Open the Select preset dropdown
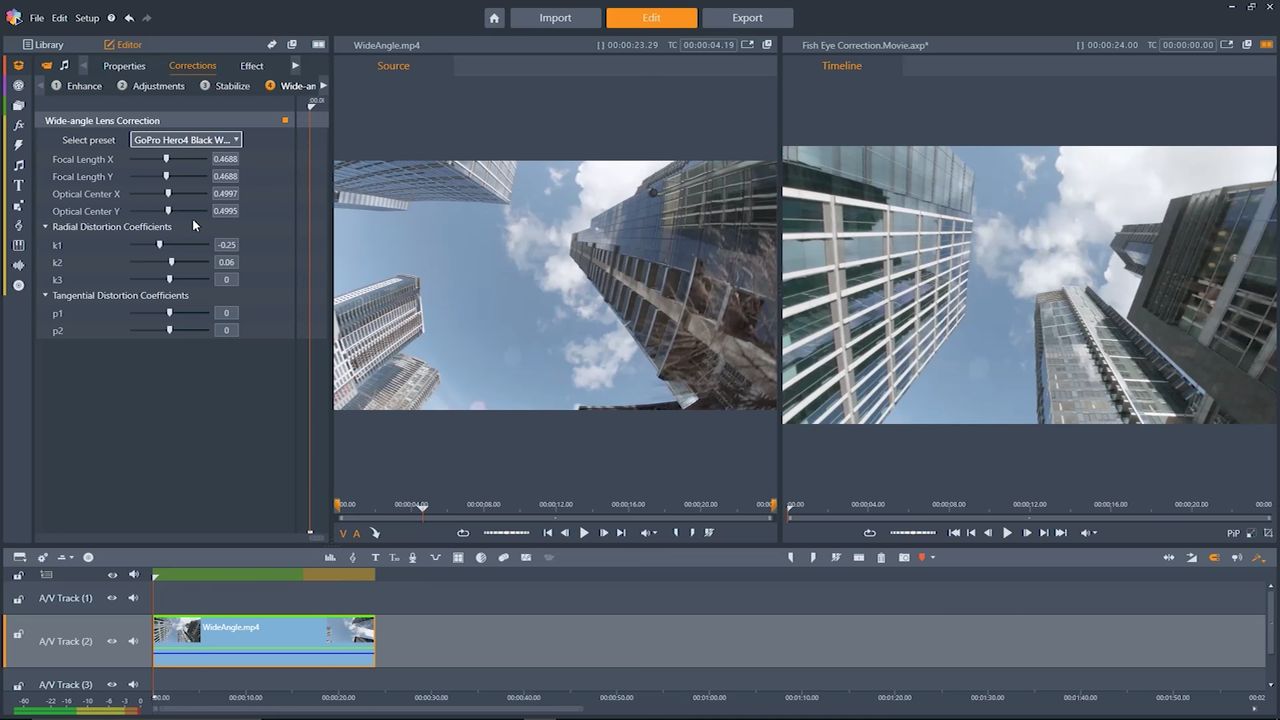This screenshot has width=1280, height=720. tap(186, 140)
